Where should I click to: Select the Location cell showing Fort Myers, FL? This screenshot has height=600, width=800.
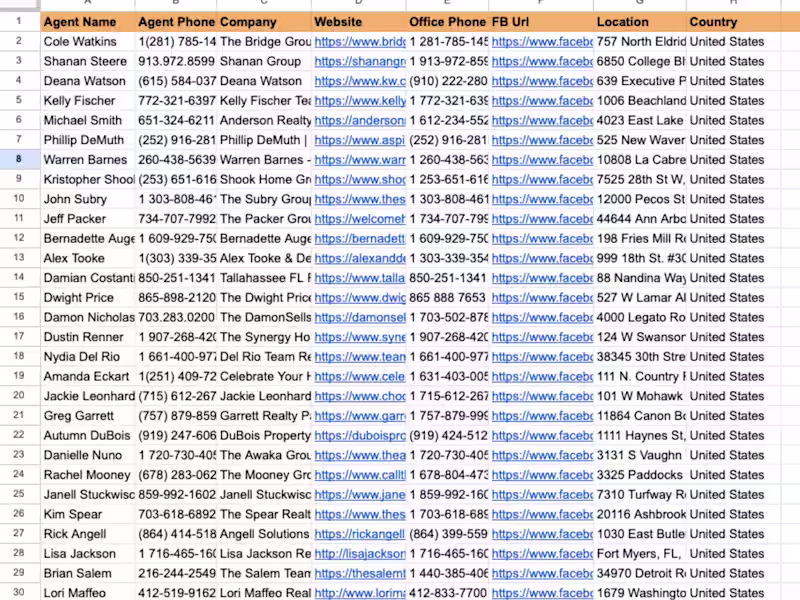[640, 553]
